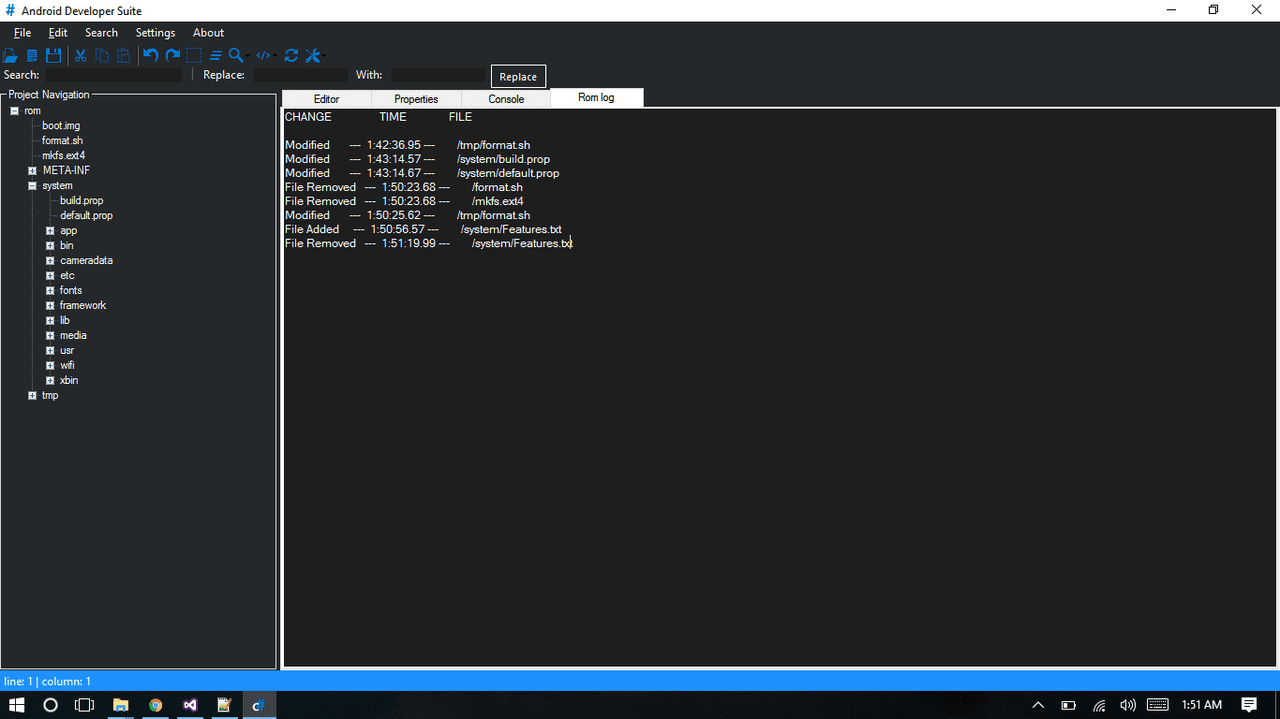Open the wrench and screwdriver tools icon
This screenshot has height=719, width=1280.
pyautogui.click(x=314, y=56)
